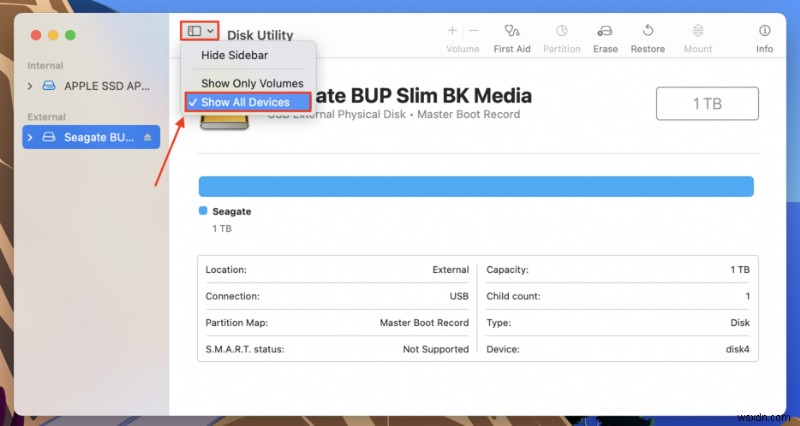This screenshot has width=800, height=426.
Task: Click the disk4 device value
Action: (737, 349)
